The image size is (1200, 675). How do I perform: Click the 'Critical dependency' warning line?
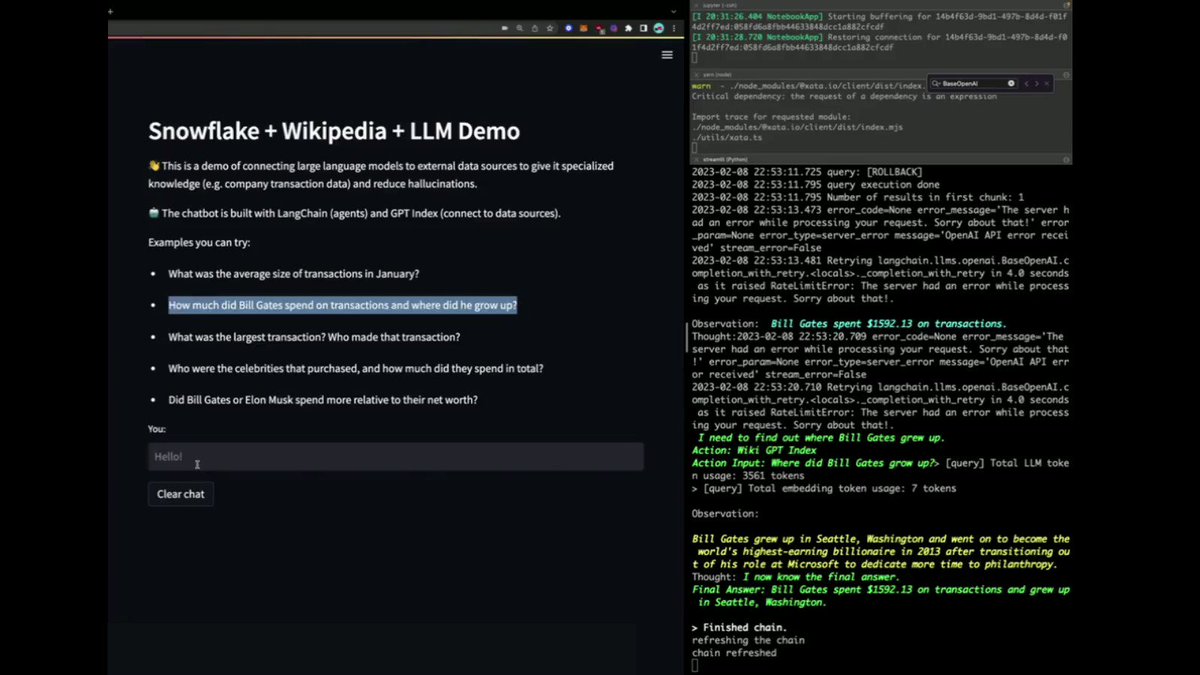[844, 97]
